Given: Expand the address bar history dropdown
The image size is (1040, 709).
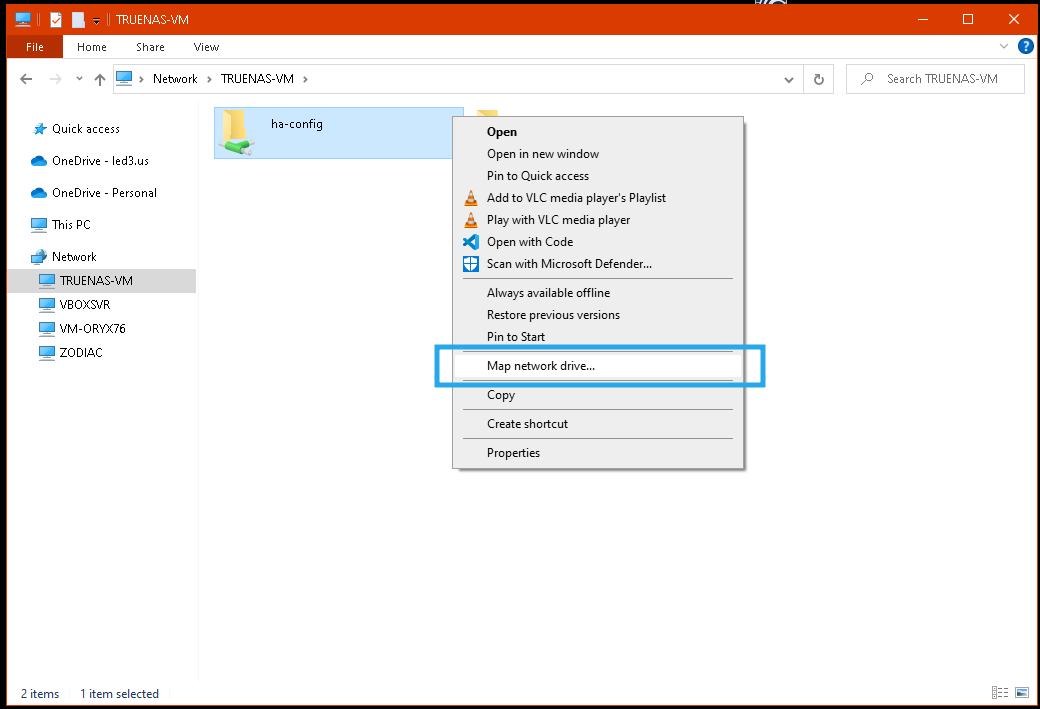Looking at the screenshot, I should [789, 79].
